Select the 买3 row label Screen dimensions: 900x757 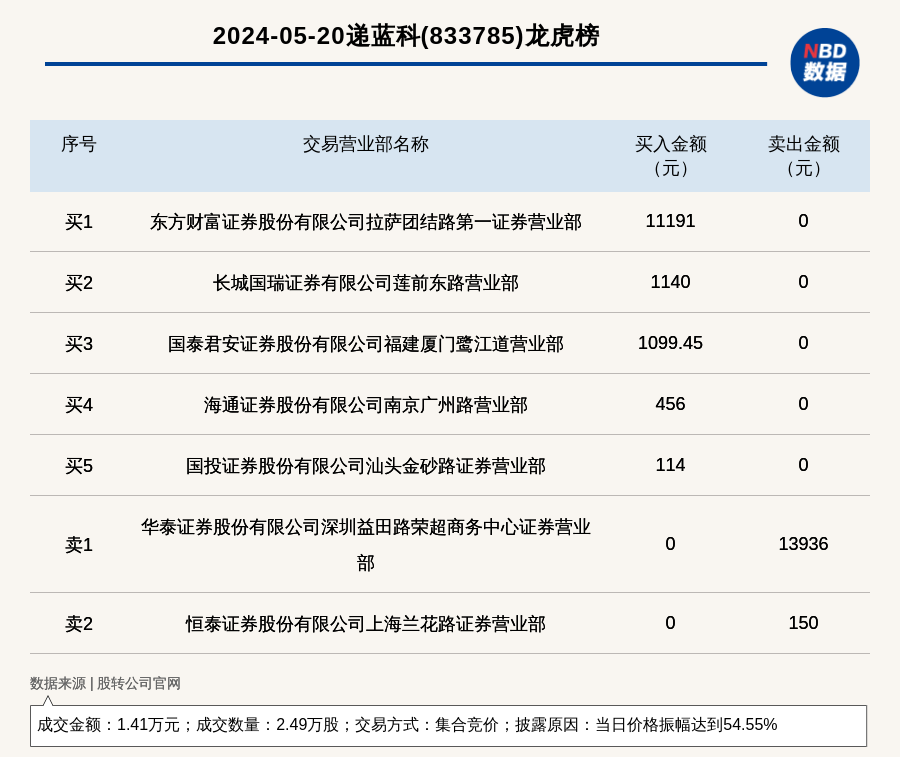[79, 344]
